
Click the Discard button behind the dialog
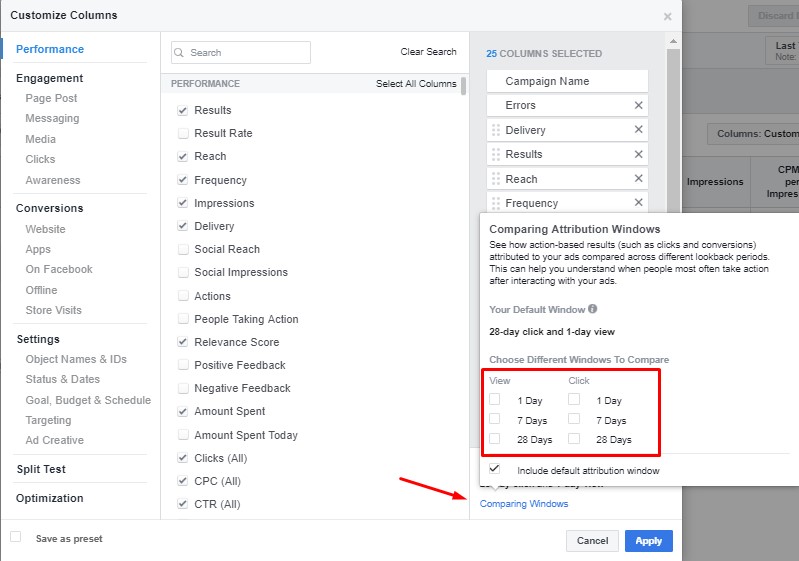774,16
